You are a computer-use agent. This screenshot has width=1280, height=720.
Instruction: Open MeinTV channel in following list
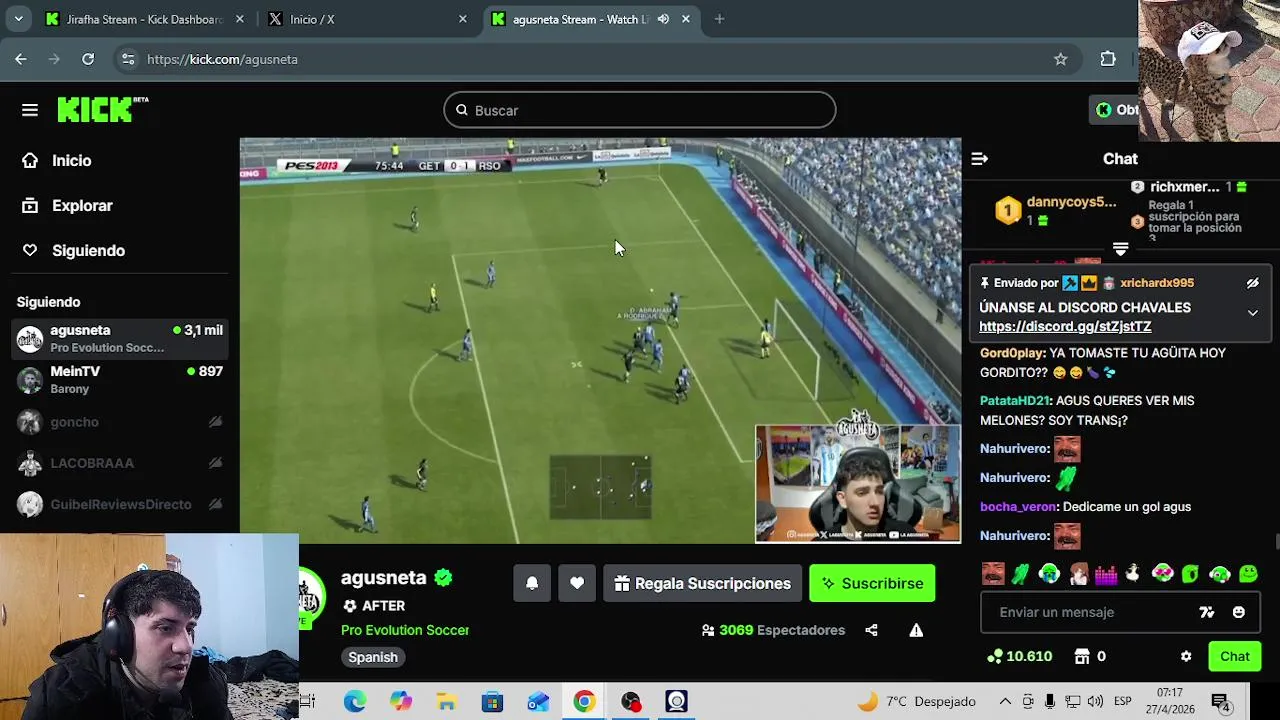(120, 379)
